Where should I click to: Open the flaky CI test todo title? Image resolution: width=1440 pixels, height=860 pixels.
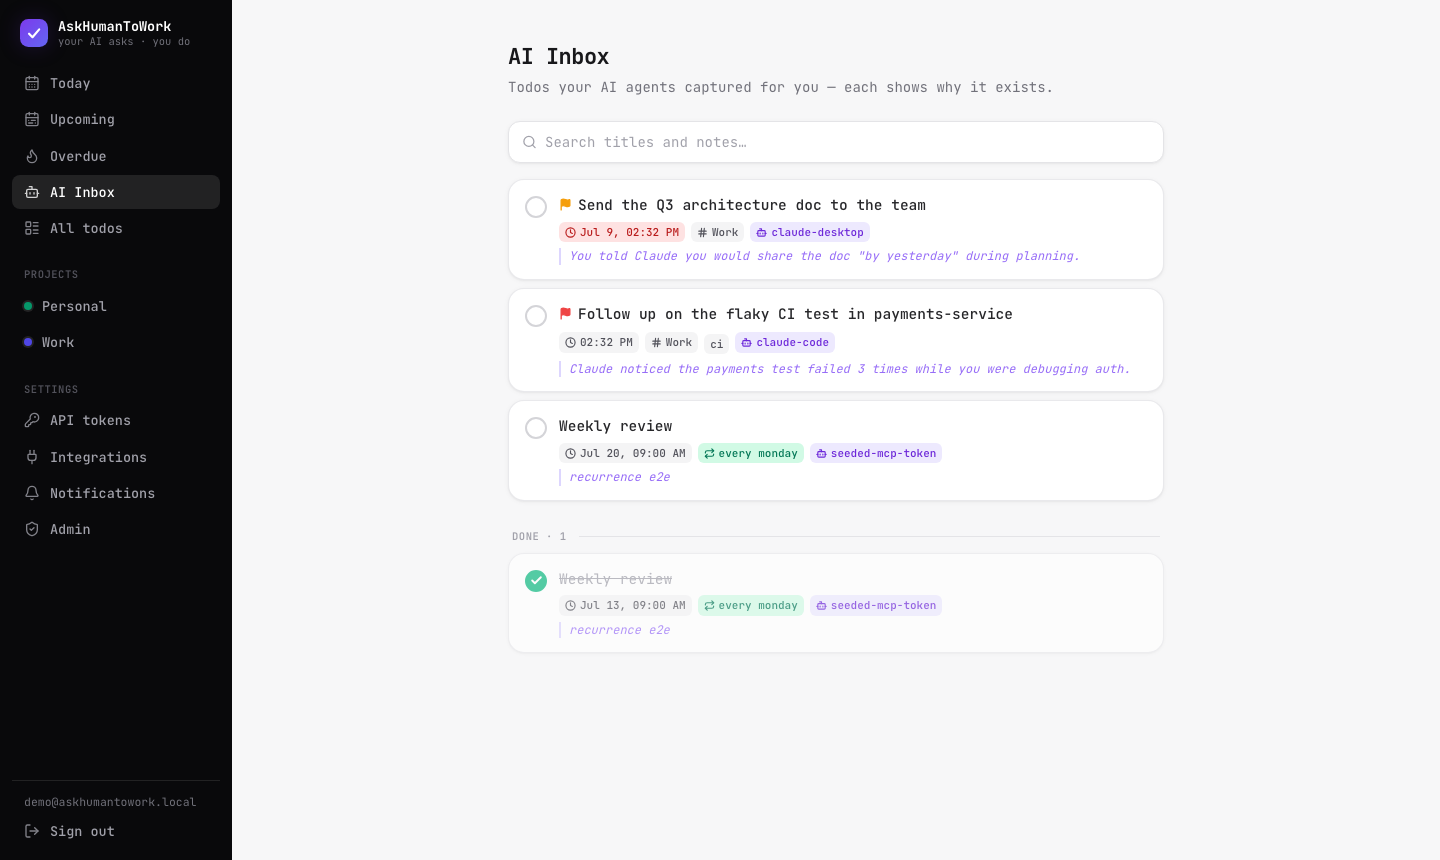(x=795, y=314)
